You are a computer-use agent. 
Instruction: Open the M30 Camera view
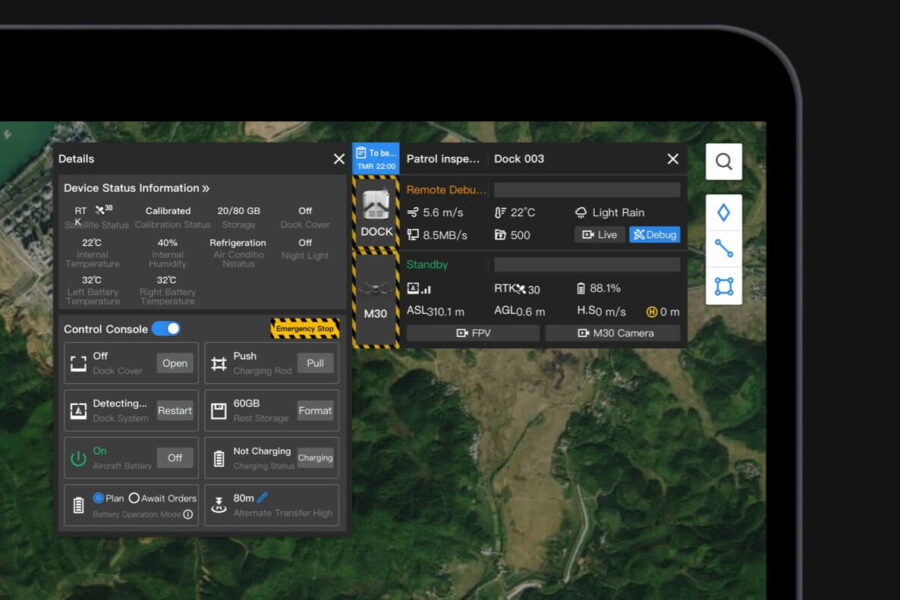(x=613, y=333)
